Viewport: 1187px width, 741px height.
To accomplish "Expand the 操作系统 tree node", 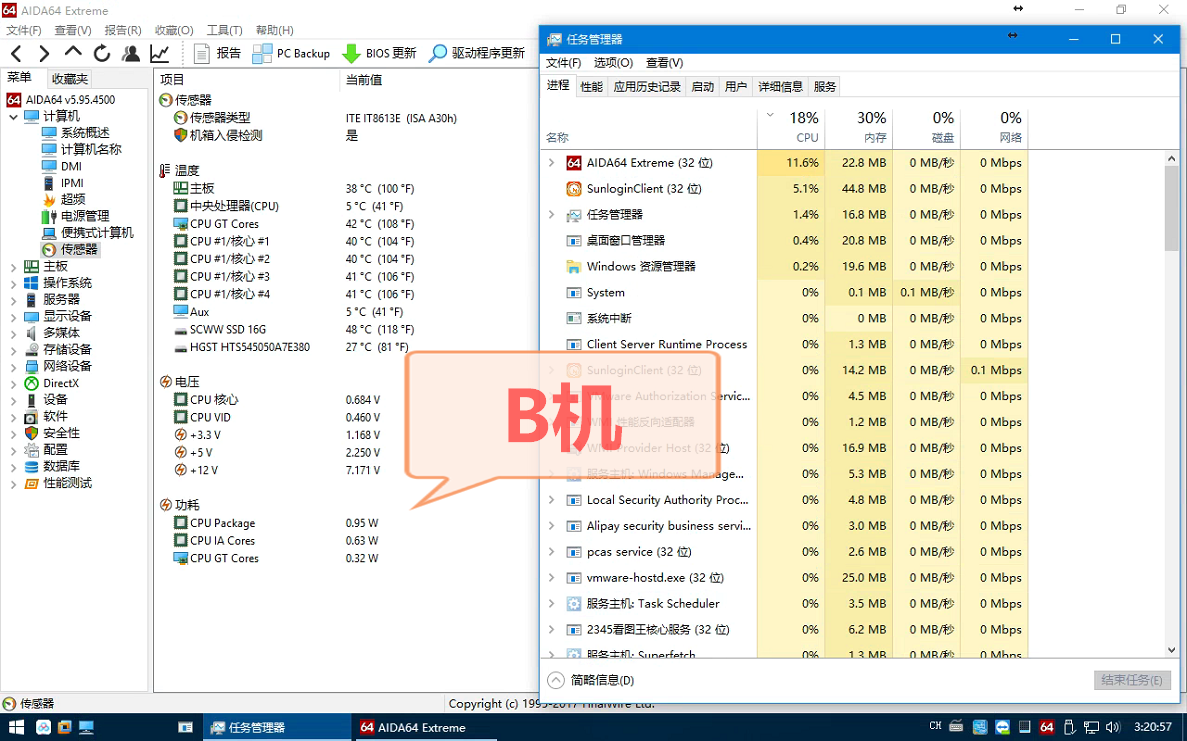I will (x=13, y=283).
